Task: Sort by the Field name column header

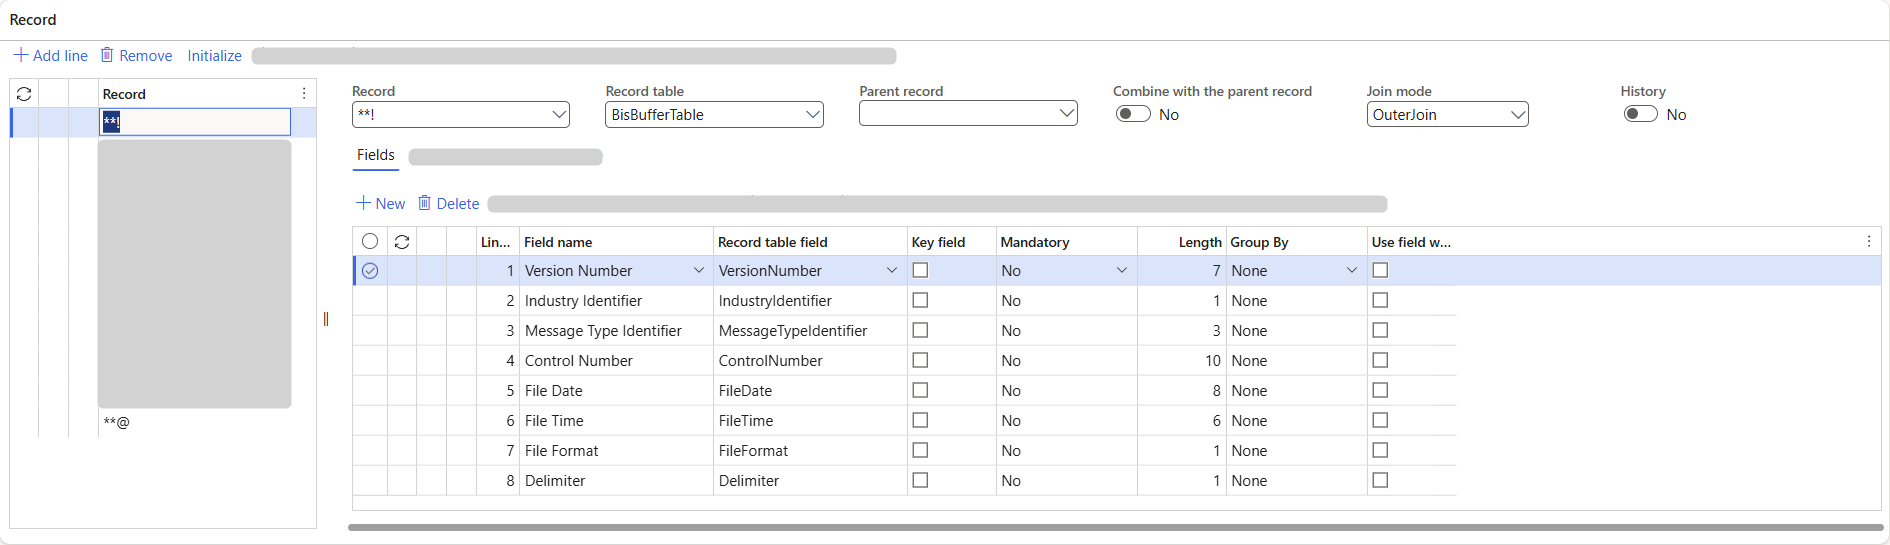Action: coord(558,242)
